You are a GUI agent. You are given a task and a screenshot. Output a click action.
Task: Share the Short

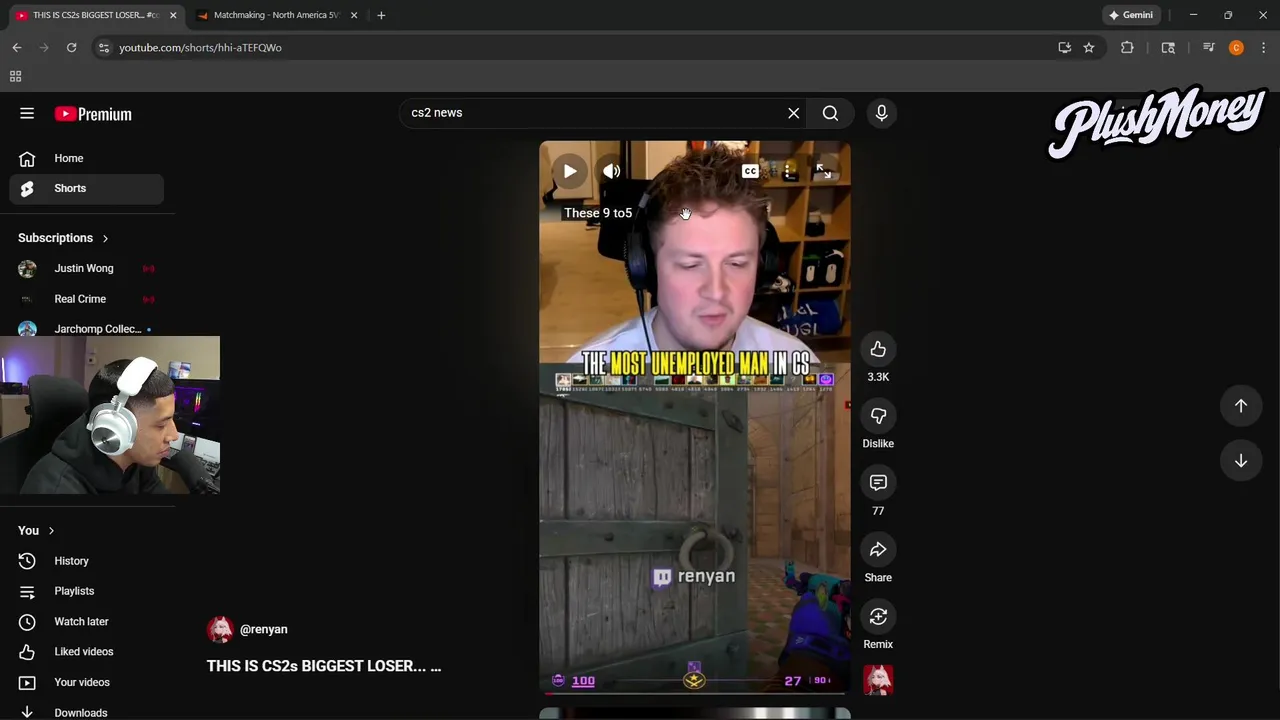click(878, 550)
